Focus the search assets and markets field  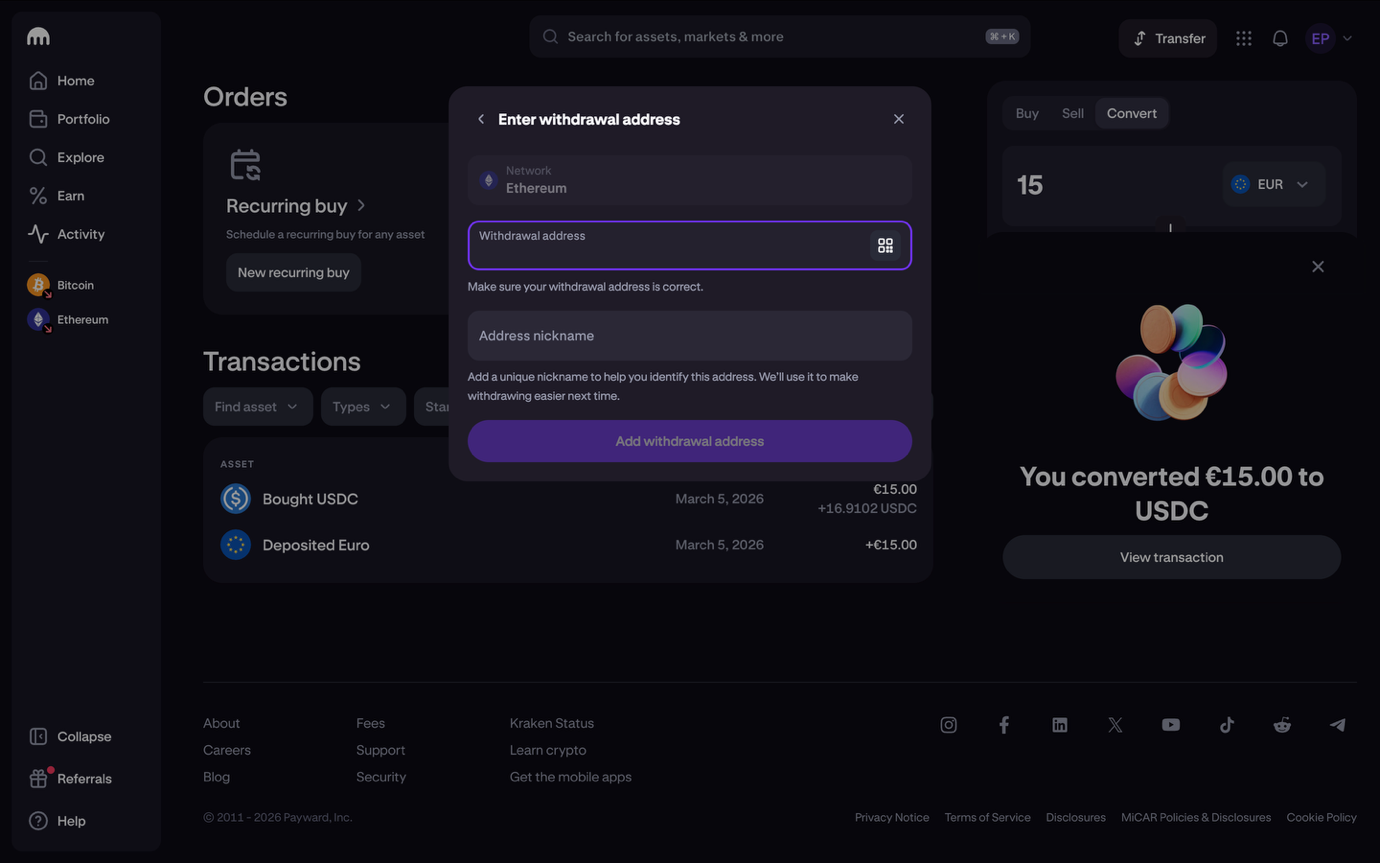[x=779, y=37]
